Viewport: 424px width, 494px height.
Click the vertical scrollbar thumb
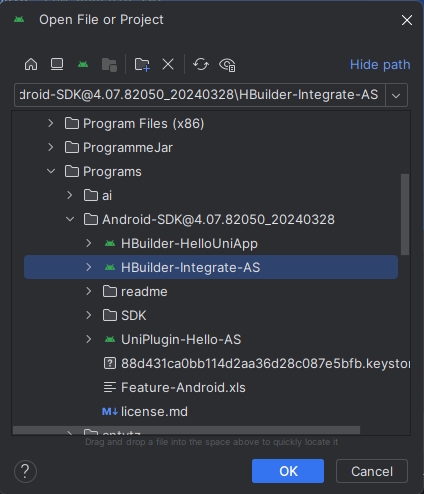[x=405, y=214]
